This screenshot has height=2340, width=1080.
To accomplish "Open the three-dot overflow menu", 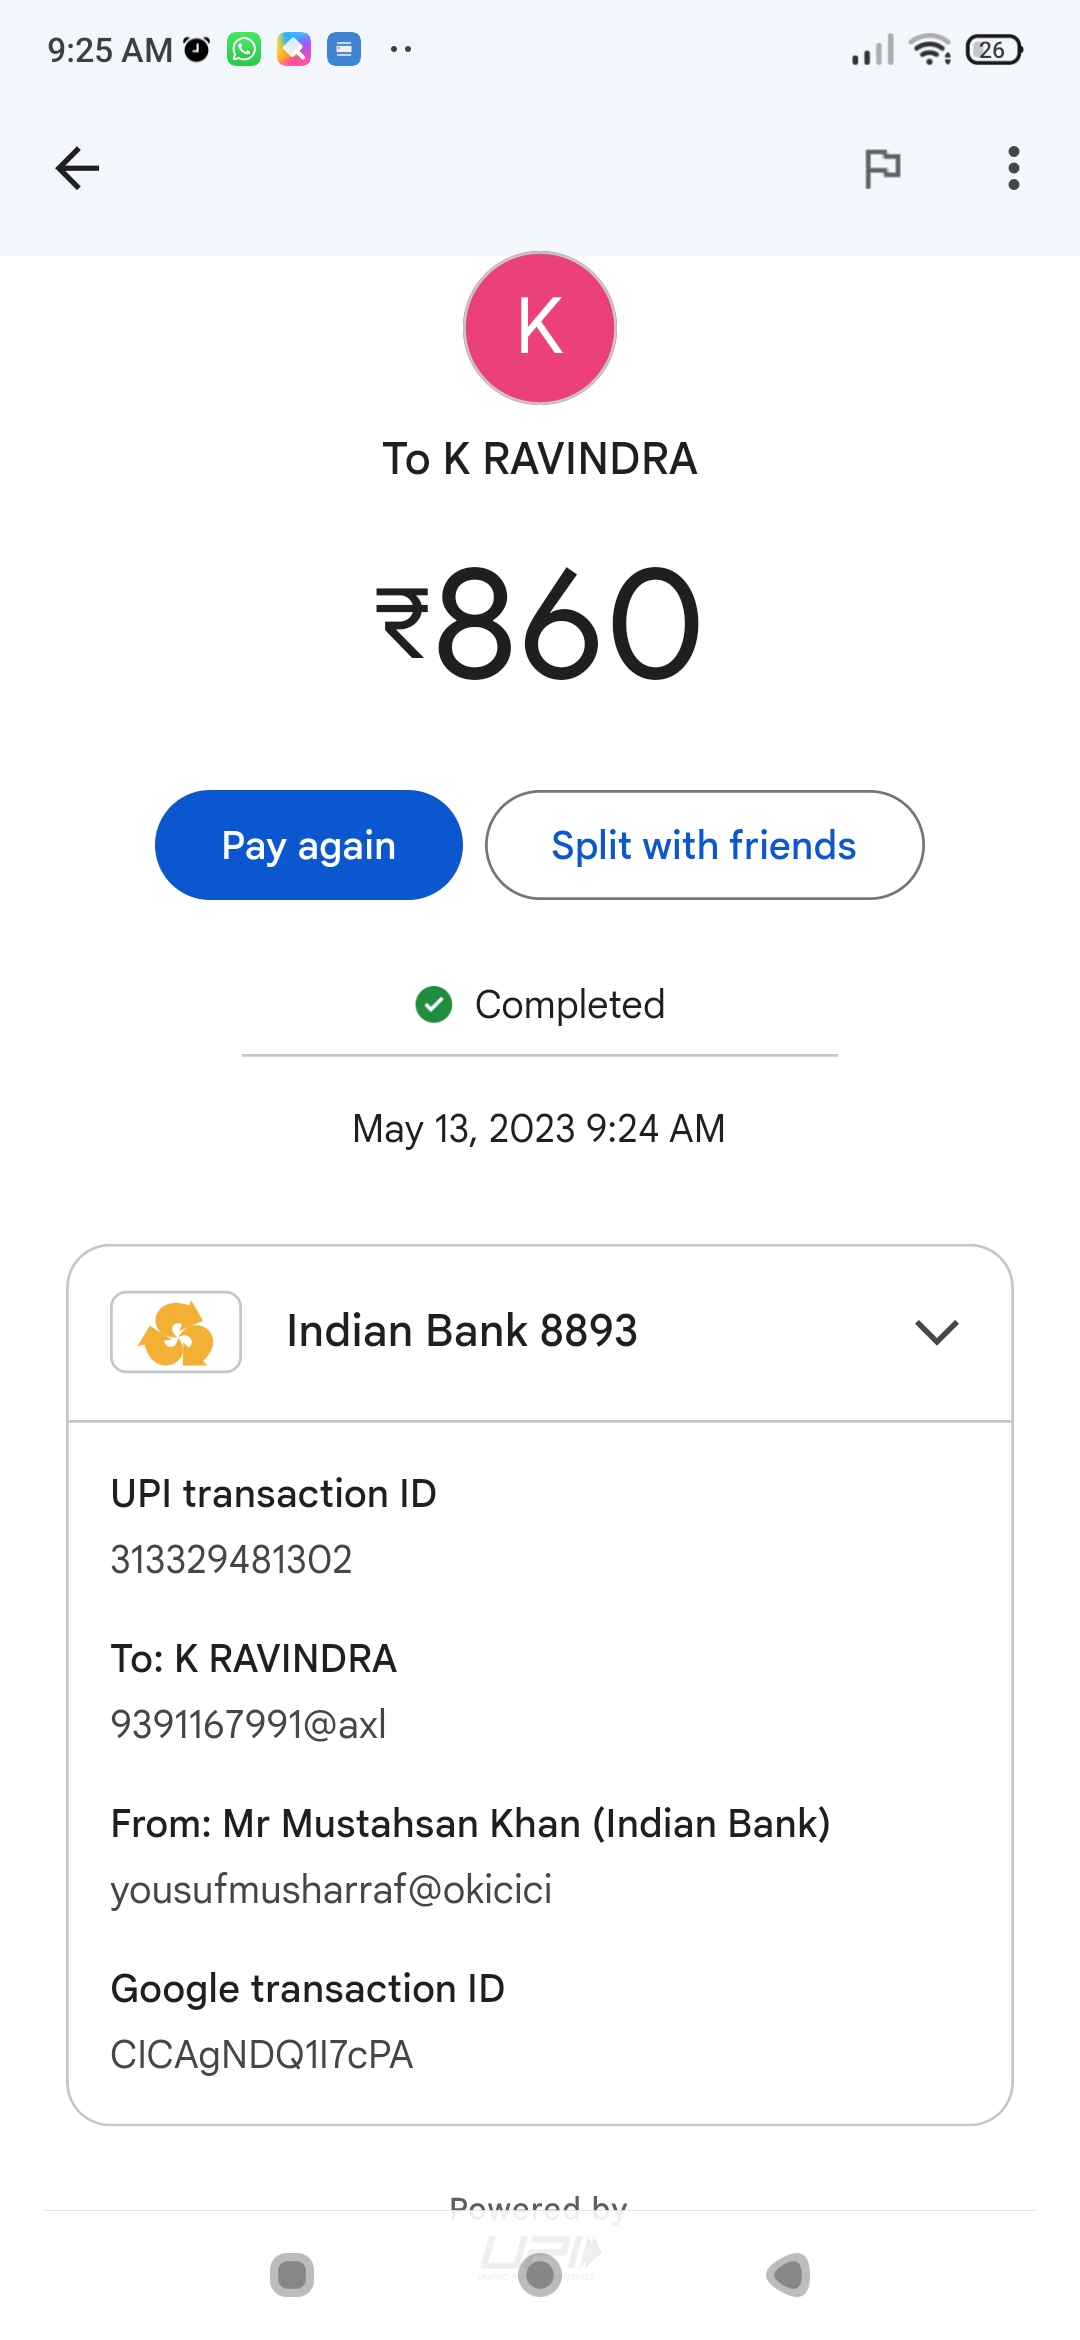I will tap(1013, 168).
